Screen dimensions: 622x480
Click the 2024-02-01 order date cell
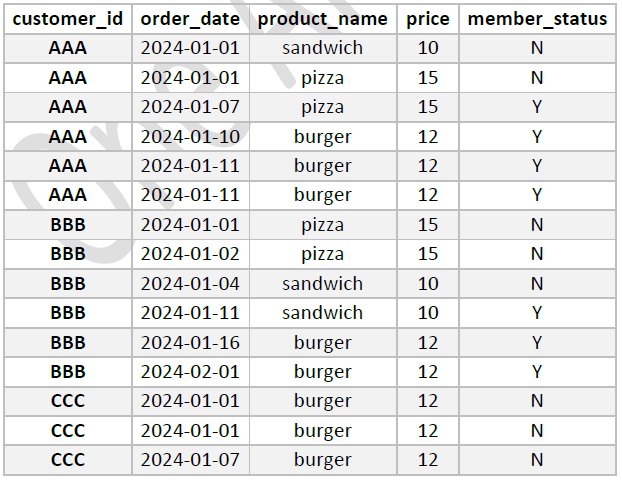click(190, 372)
